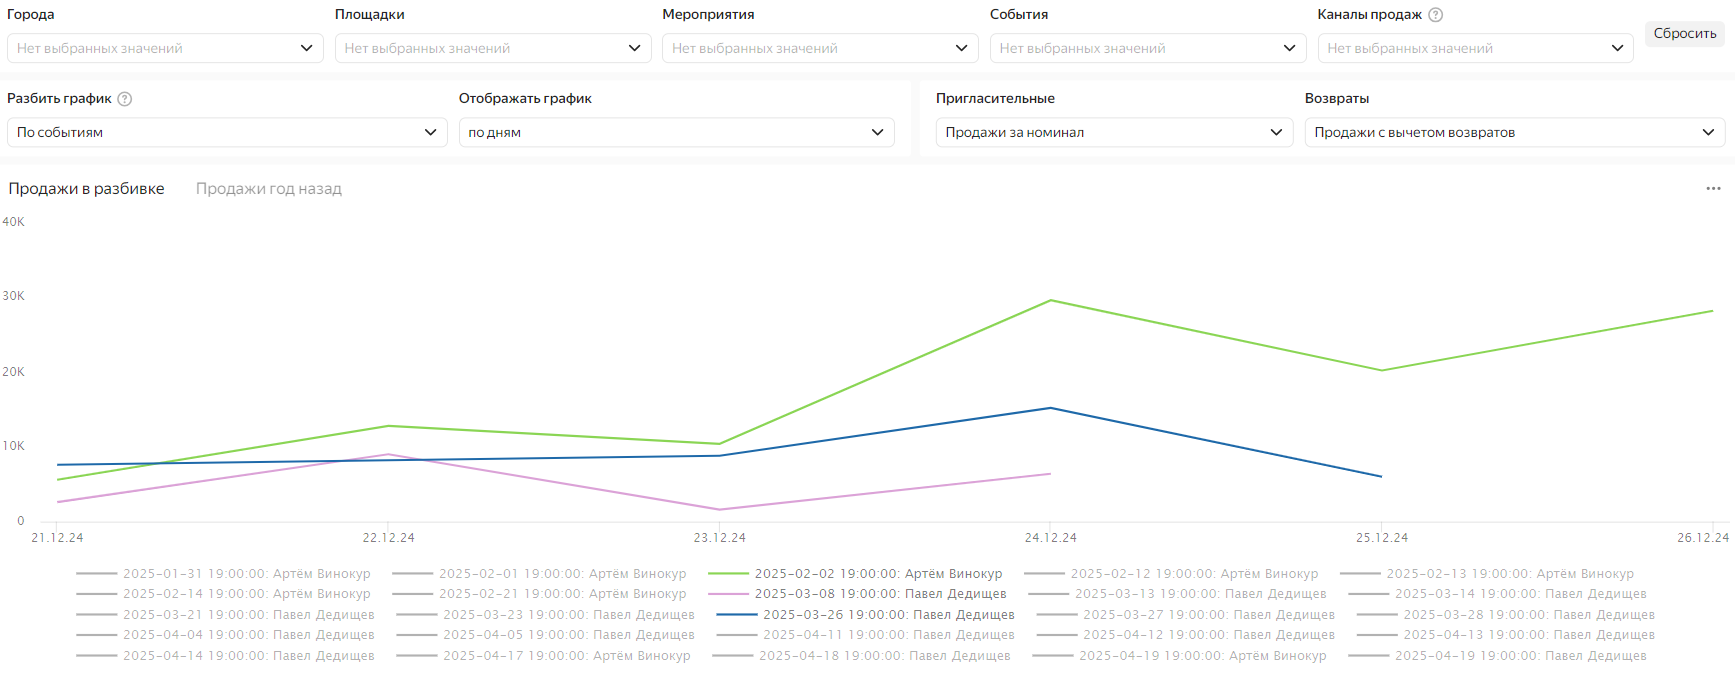This screenshot has width=1735, height=674.
Task: Open the Мероприятия filter dropdown
Action: click(819, 48)
